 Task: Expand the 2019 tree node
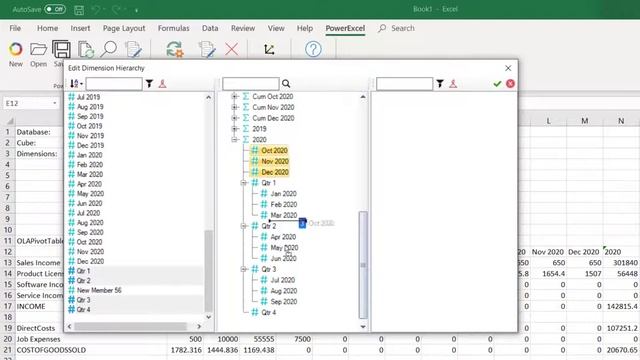tap(235, 129)
